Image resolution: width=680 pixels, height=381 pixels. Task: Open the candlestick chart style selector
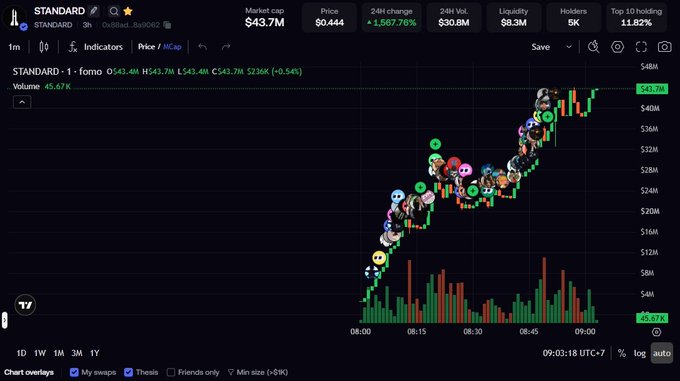point(44,47)
